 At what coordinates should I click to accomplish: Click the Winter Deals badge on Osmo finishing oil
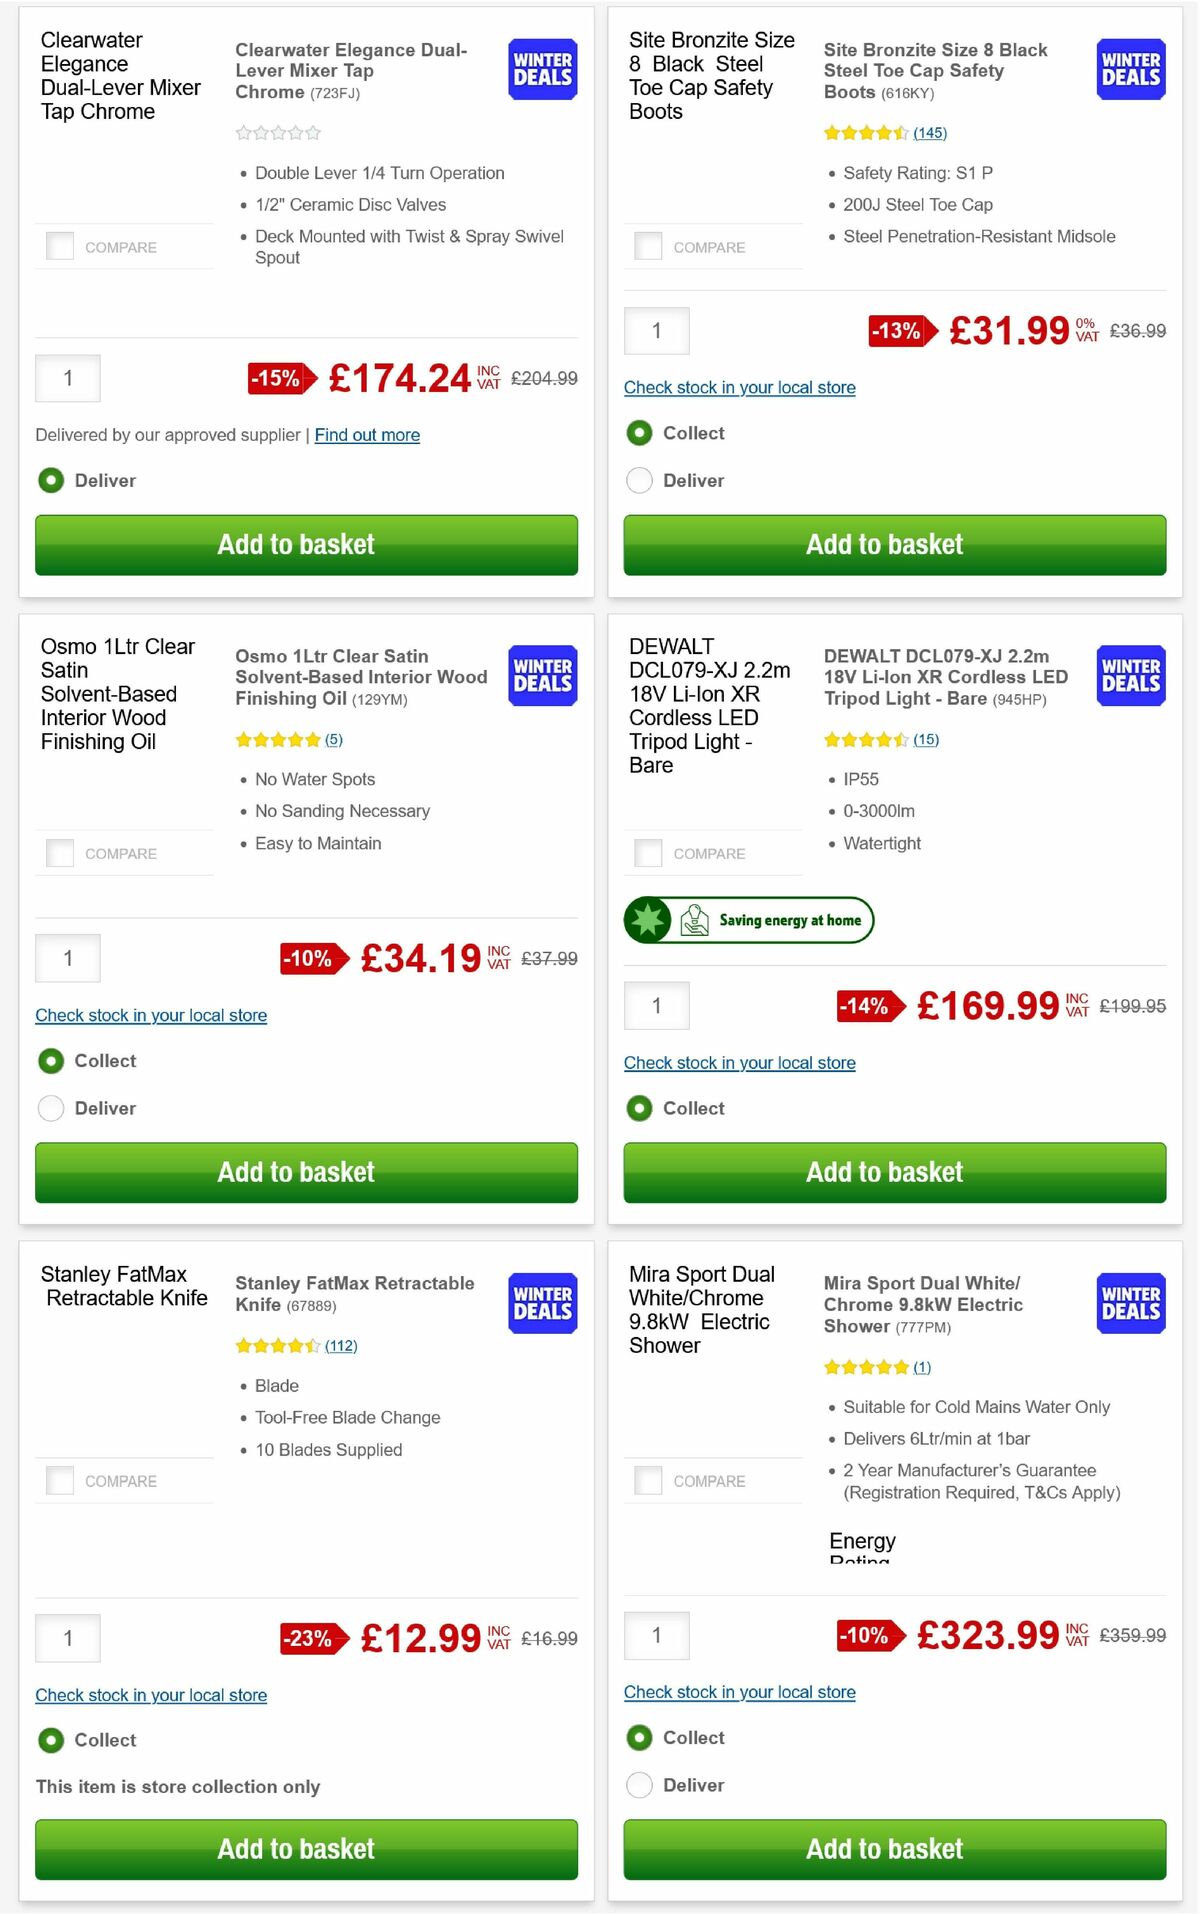pos(541,676)
